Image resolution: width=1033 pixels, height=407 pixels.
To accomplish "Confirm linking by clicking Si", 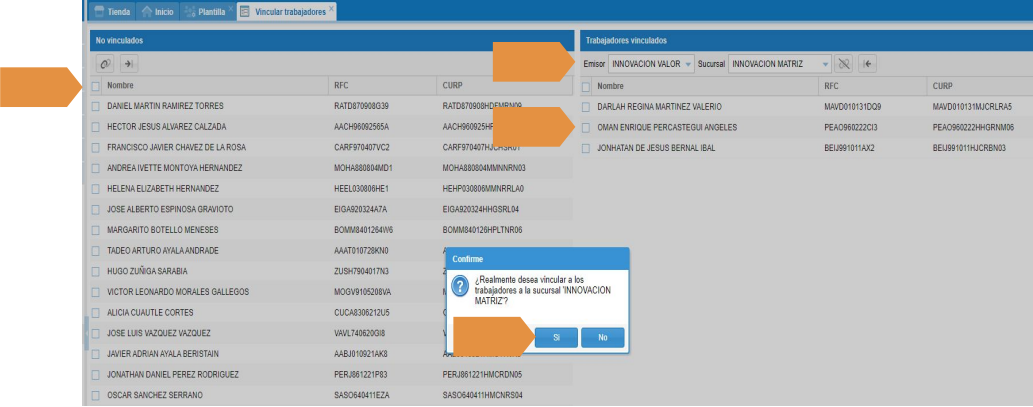I will click(555, 338).
